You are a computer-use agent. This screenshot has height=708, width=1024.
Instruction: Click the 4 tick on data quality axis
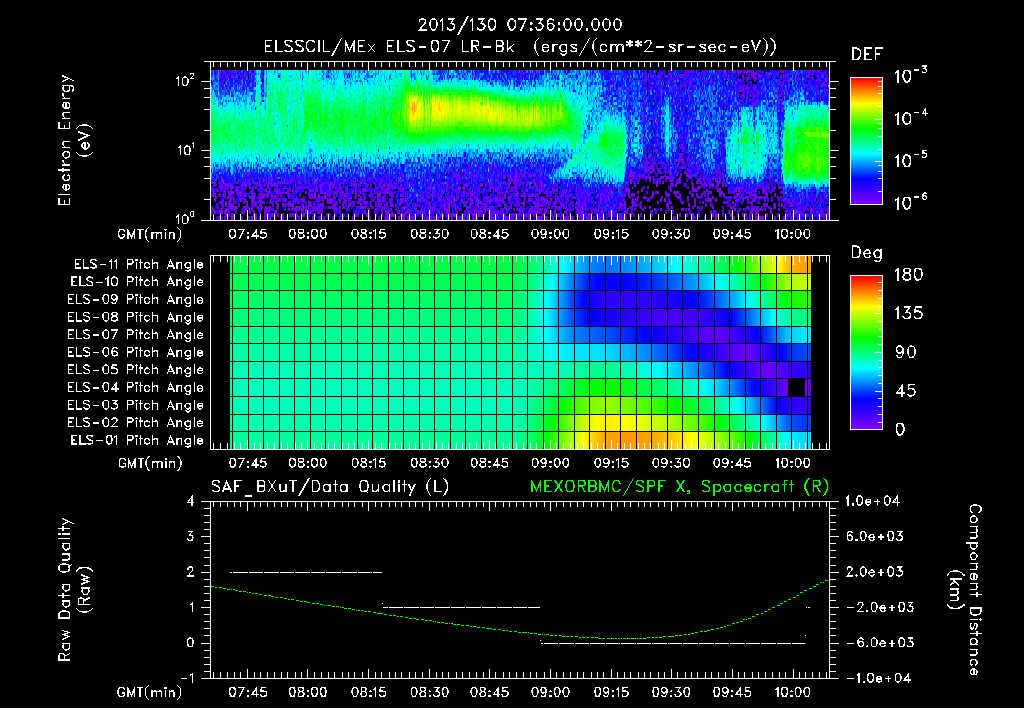191,501
